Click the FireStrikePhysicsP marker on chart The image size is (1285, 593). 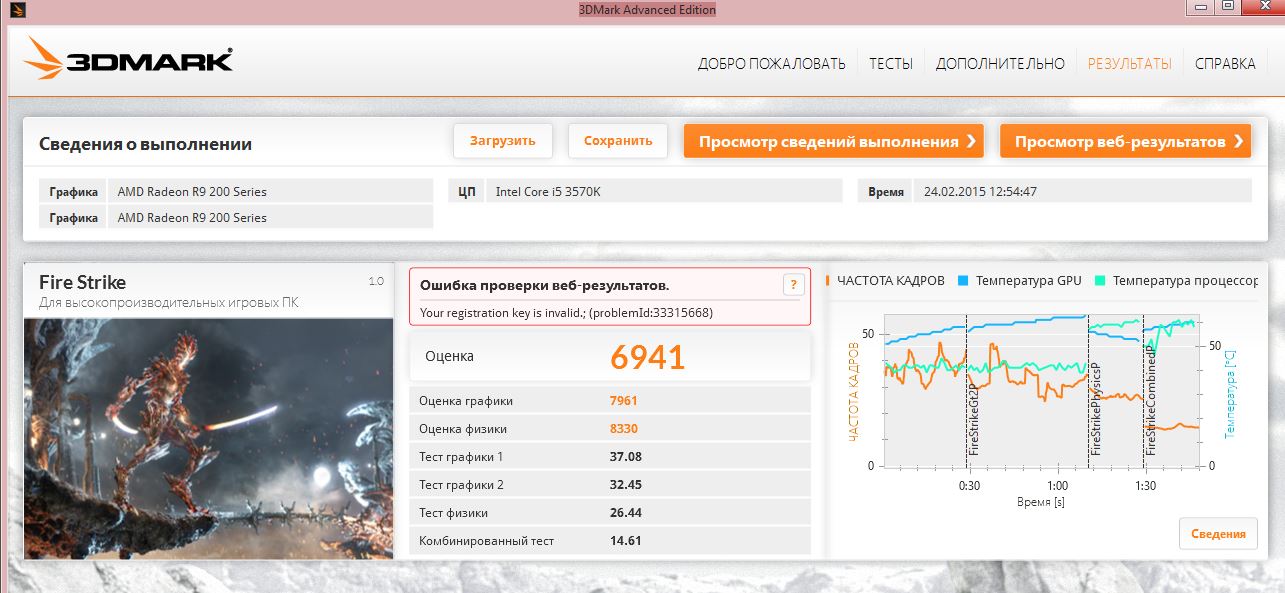pos(1095,408)
